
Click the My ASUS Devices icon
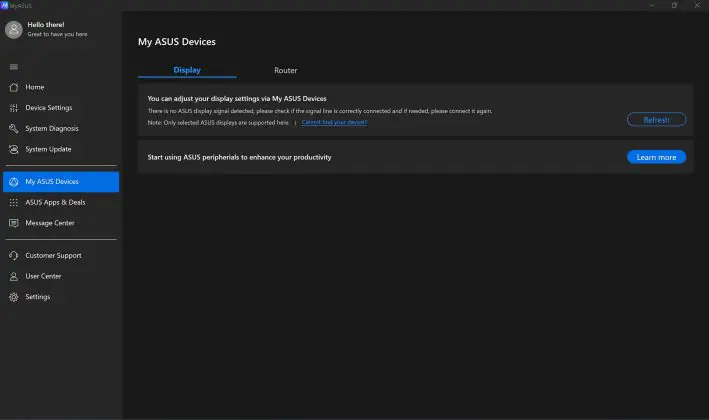pos(14,182)
